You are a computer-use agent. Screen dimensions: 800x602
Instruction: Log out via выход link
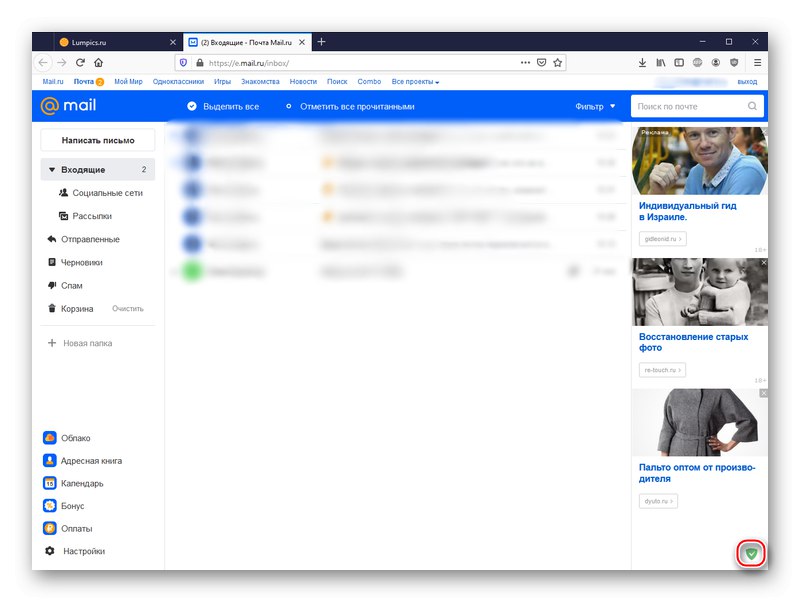click(747, 82)
